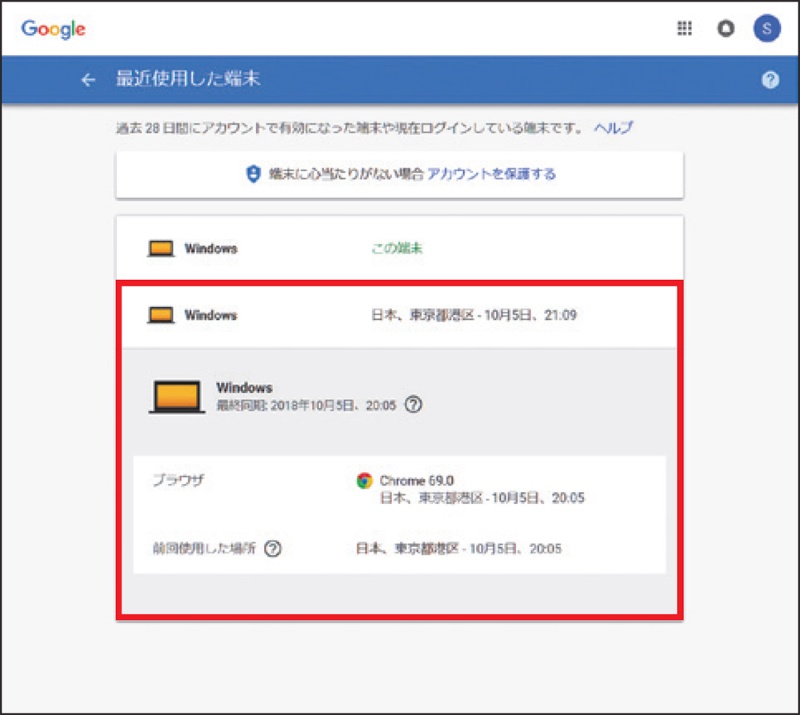
Task: Click the Google logo
Action: pyautogui.click(x=53, y=29)
